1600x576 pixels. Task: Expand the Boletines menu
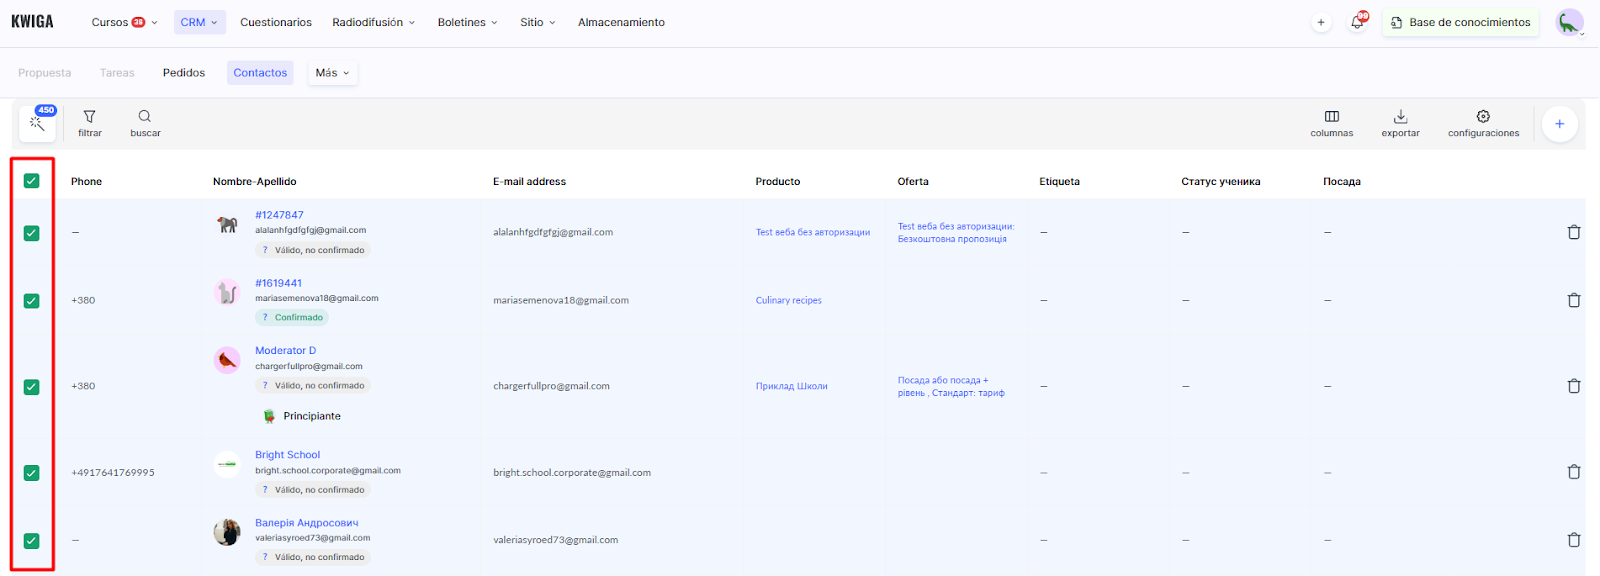coord(467,22)
